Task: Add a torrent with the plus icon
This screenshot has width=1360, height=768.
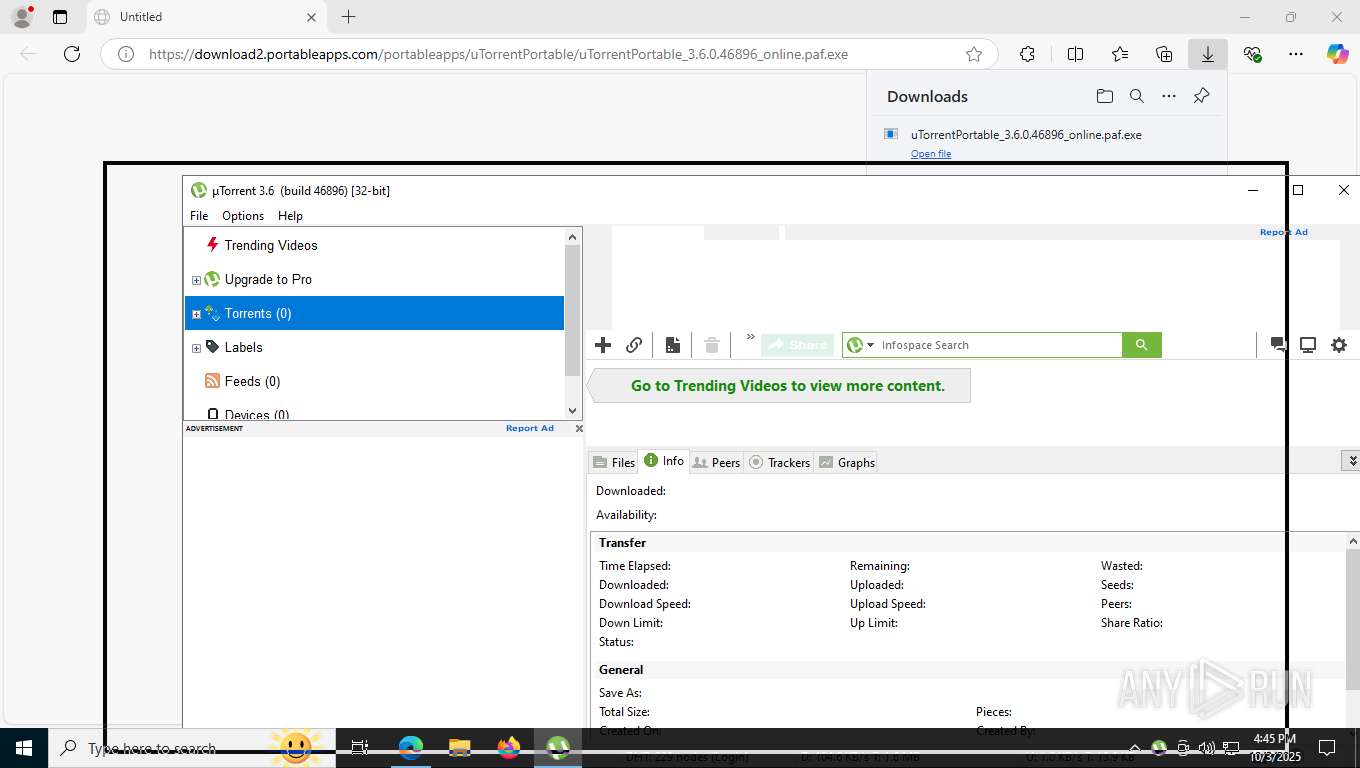Action: pos(603,345)
